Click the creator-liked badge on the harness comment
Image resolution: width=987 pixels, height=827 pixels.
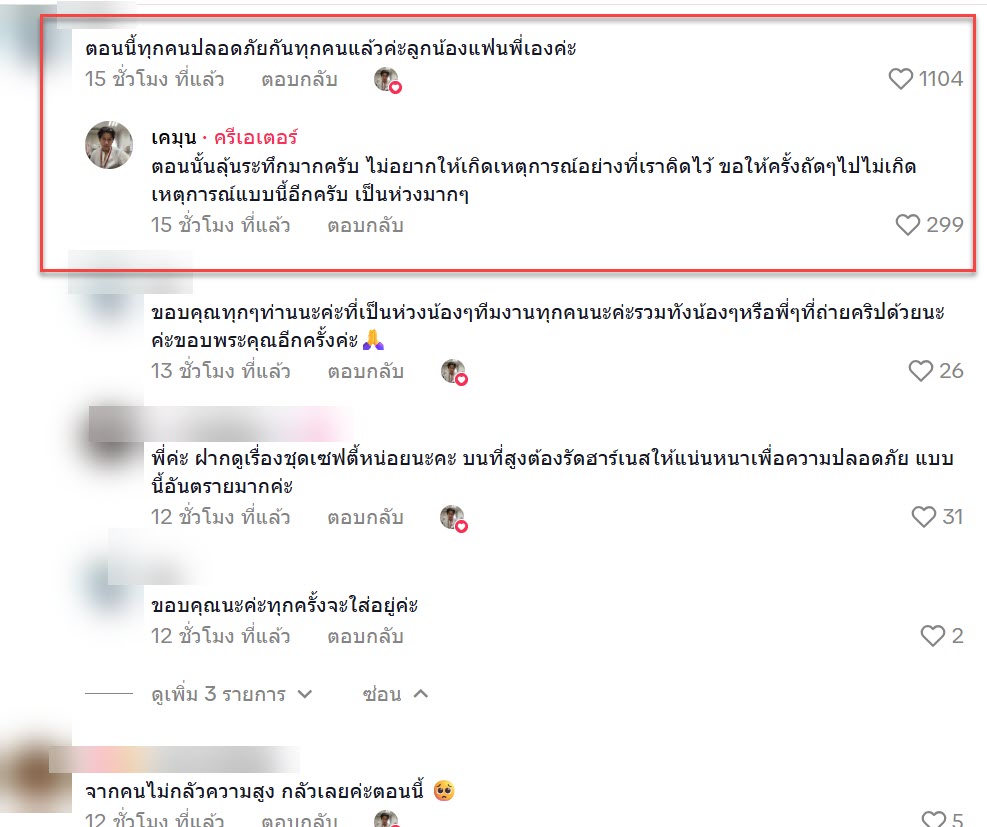[x=453, y=518]
